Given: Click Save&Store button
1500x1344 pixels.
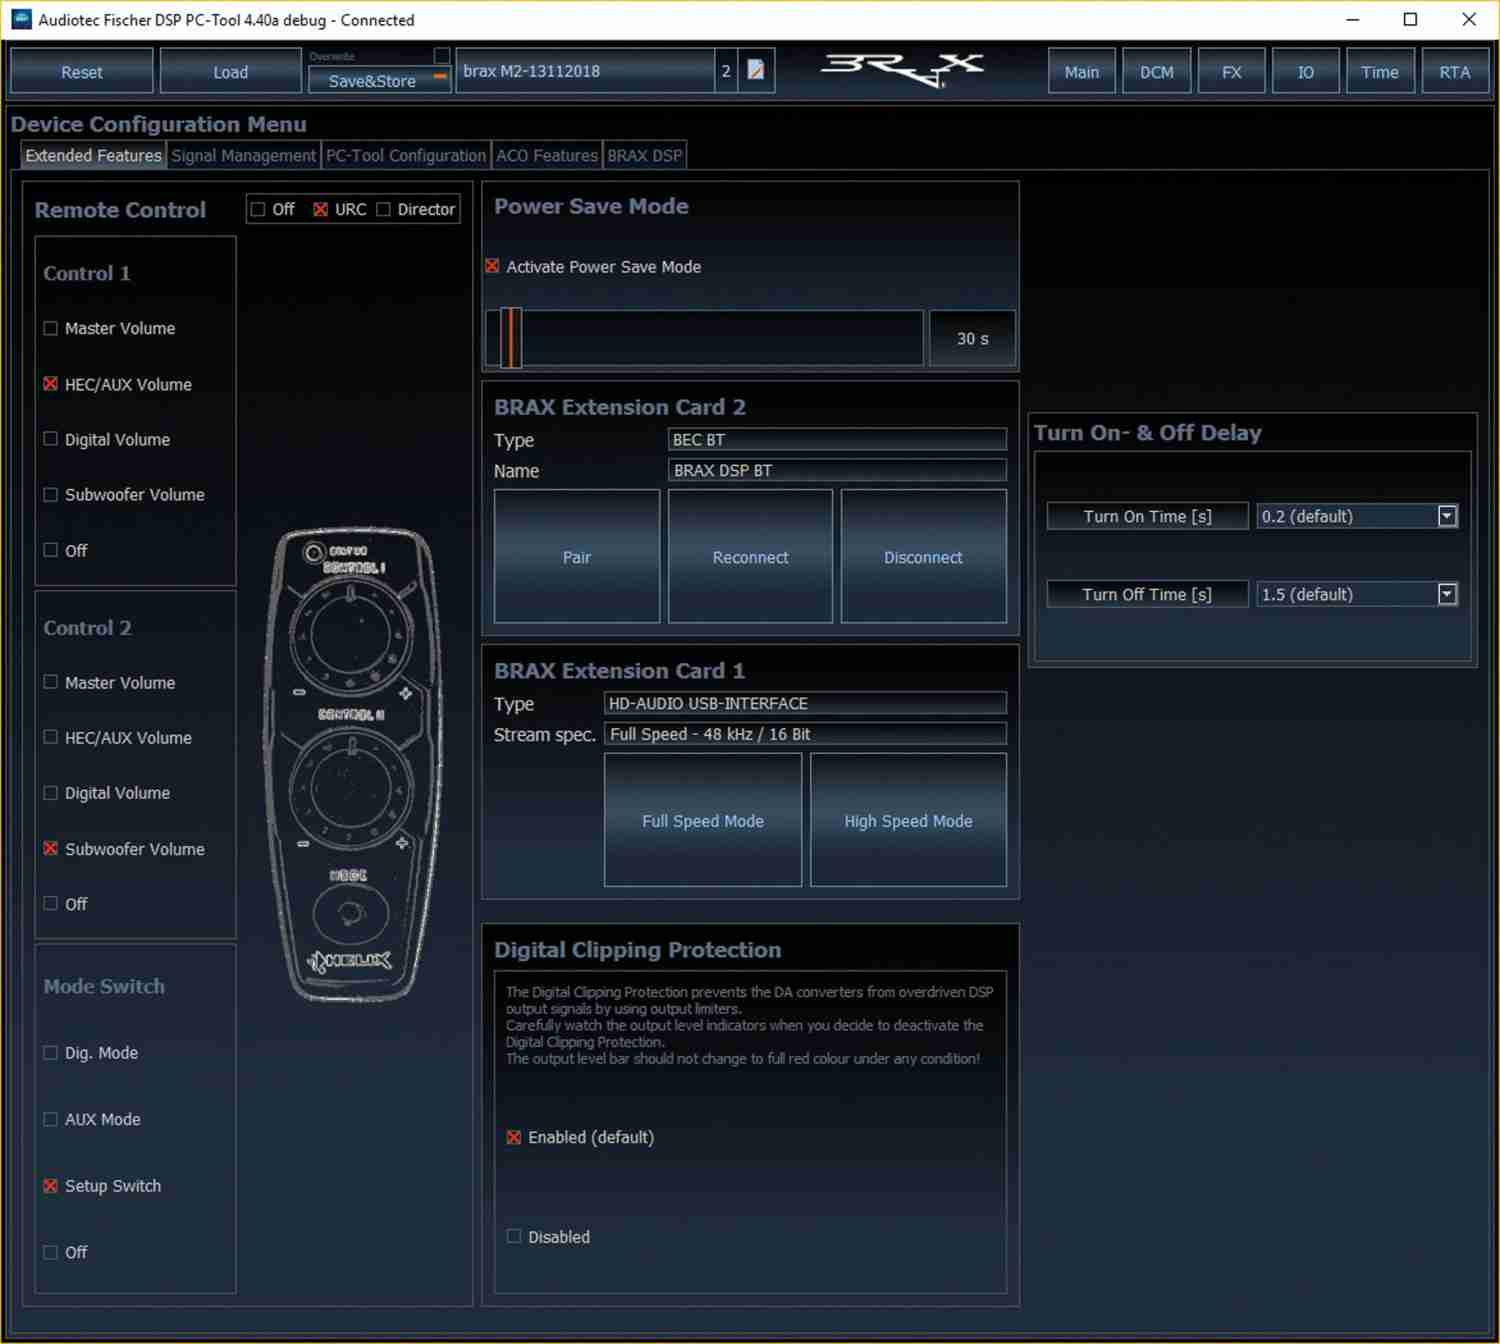Looking at the screenshot, I should coord(380,80).
